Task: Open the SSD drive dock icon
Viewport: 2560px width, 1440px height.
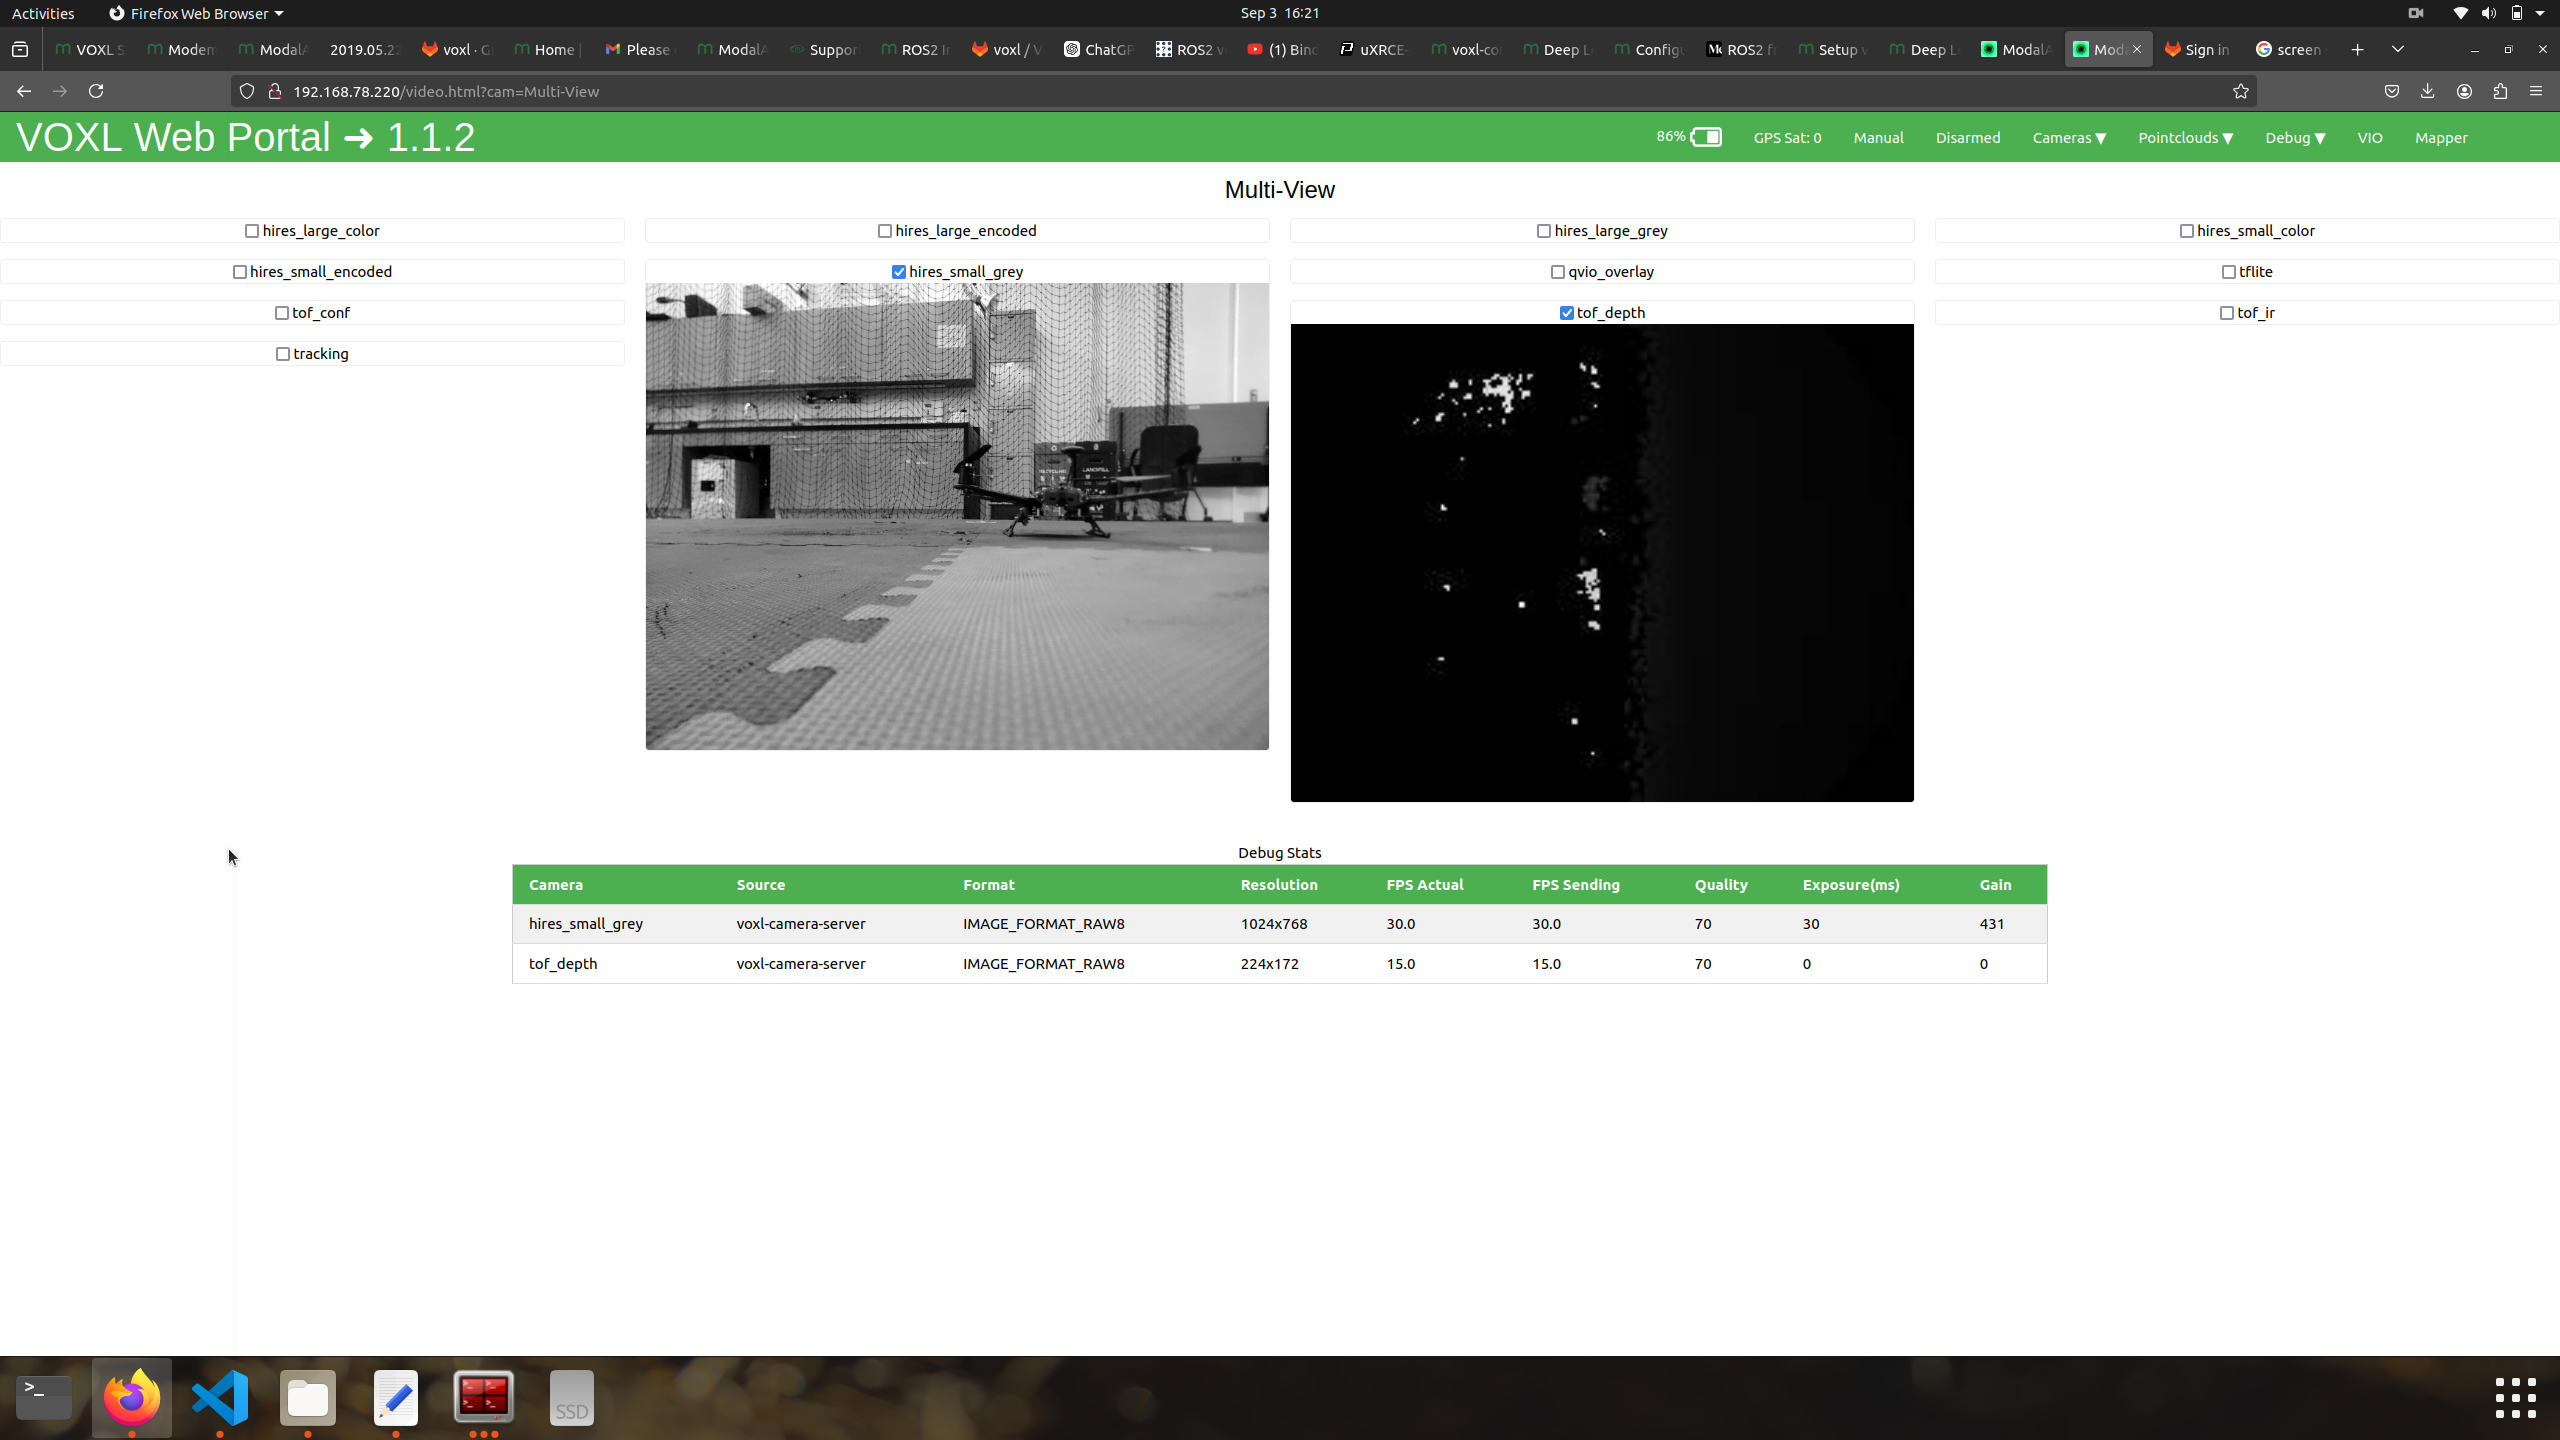Action: (572, 1397)
